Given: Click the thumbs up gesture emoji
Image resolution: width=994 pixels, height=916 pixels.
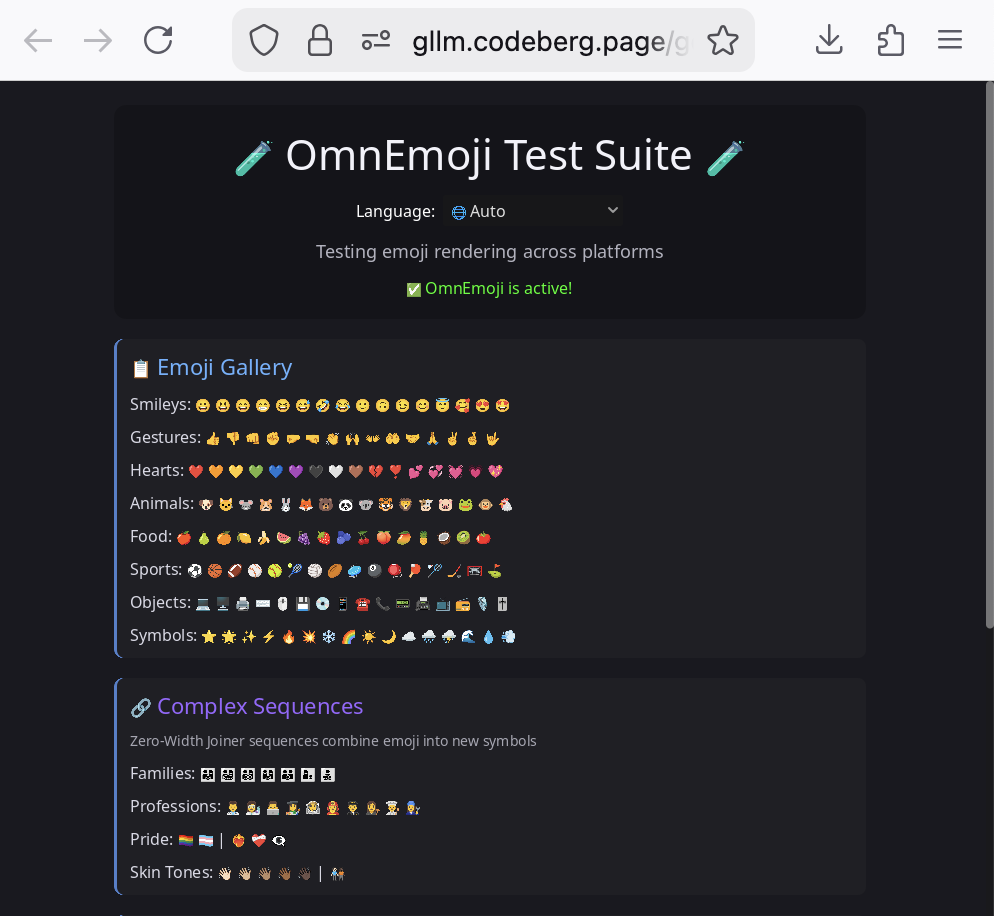Looking at the screenshot, I should click(212, 438).
